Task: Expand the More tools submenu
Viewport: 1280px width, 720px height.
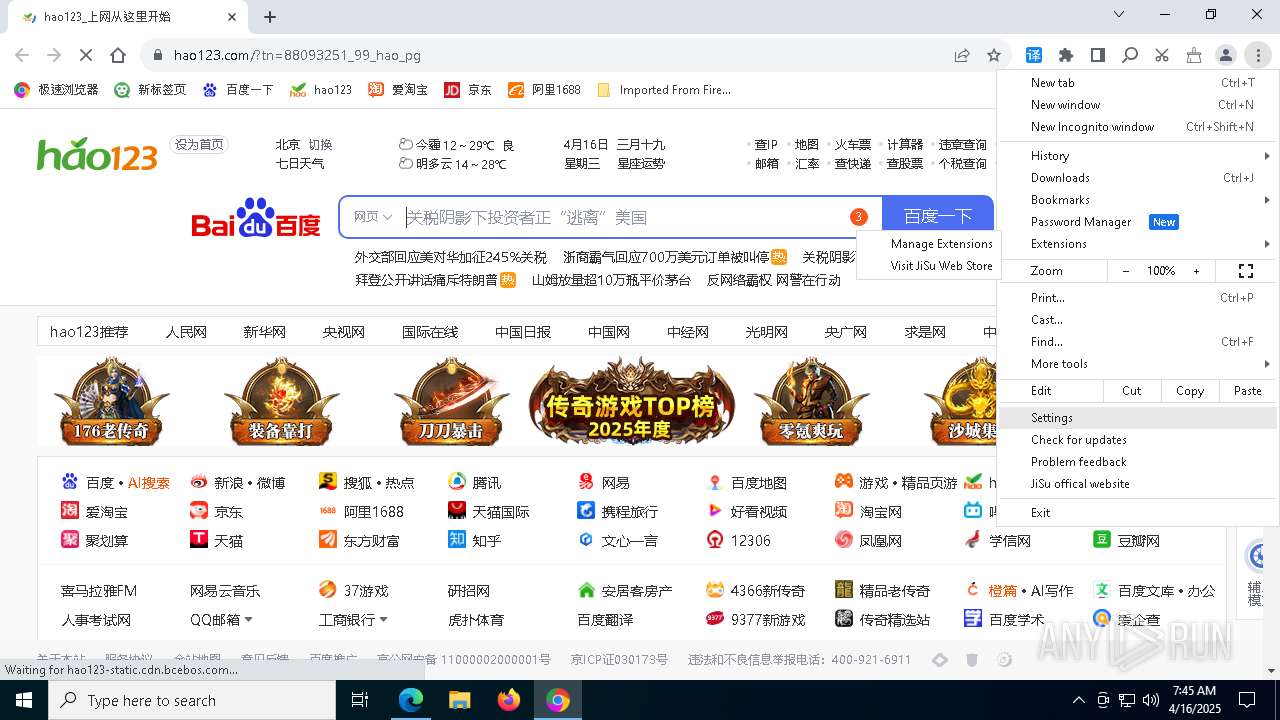Action: (x=1138, y=364)
